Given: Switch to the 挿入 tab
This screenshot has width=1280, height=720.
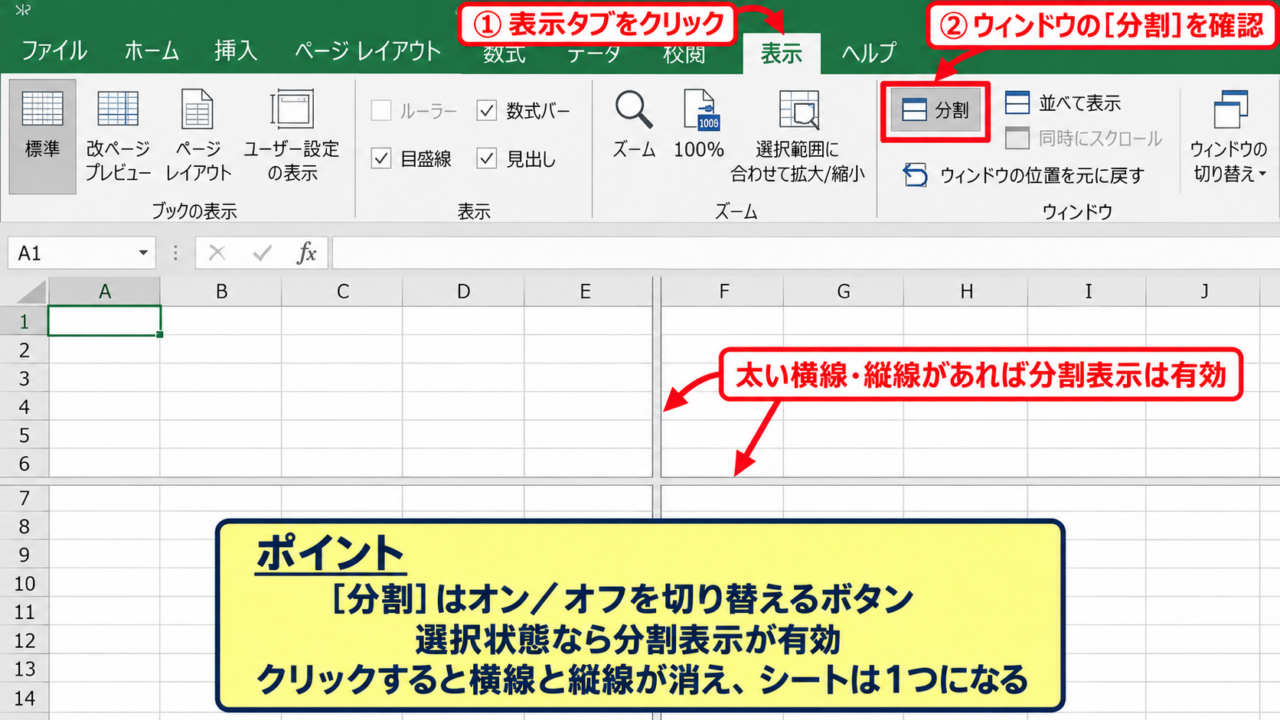Looking at the screenshot, I should tap(236, 52).
